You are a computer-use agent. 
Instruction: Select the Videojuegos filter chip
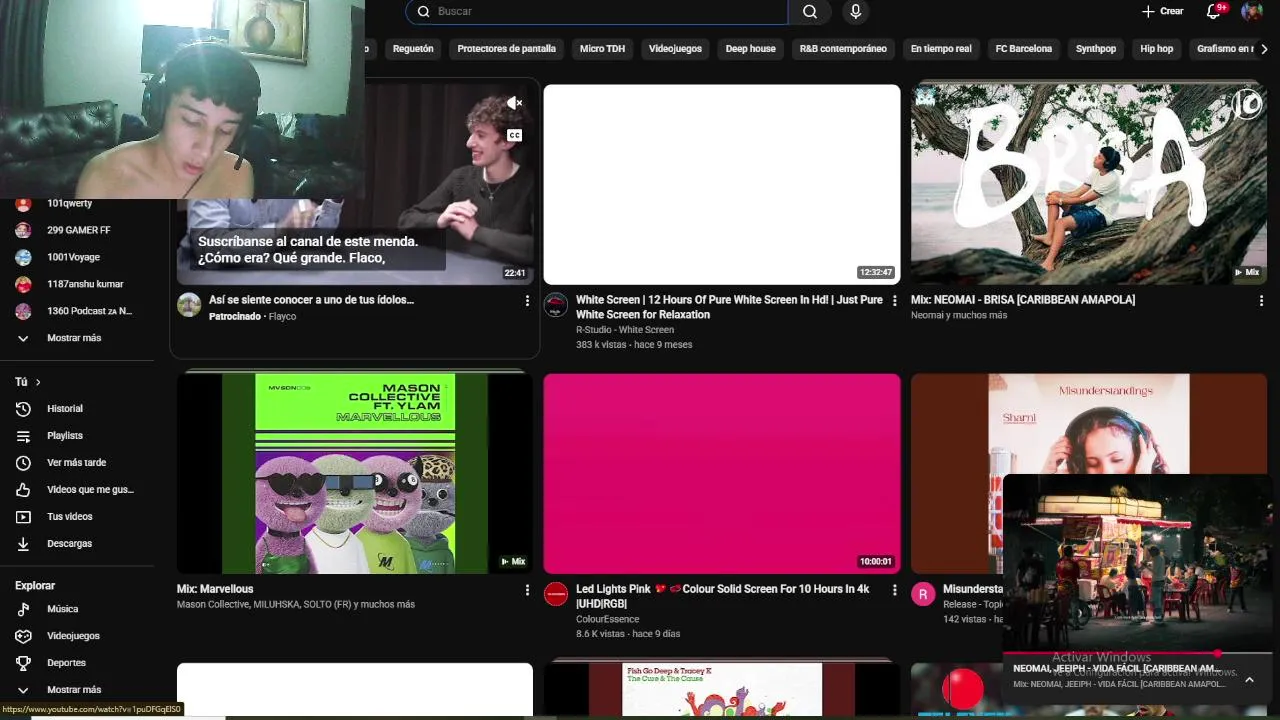[675, 49]
